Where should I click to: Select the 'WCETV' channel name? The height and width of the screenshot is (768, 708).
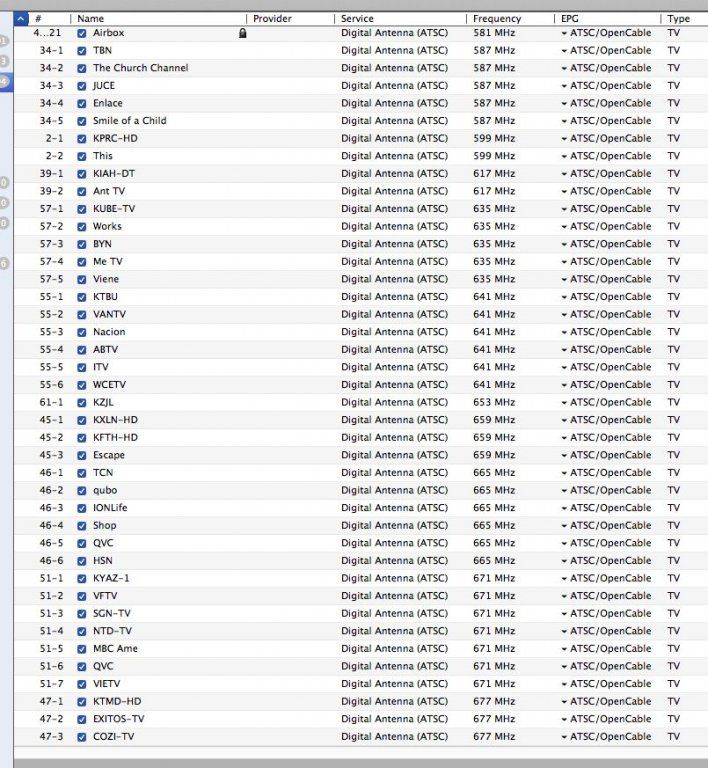tap(109, 385)
